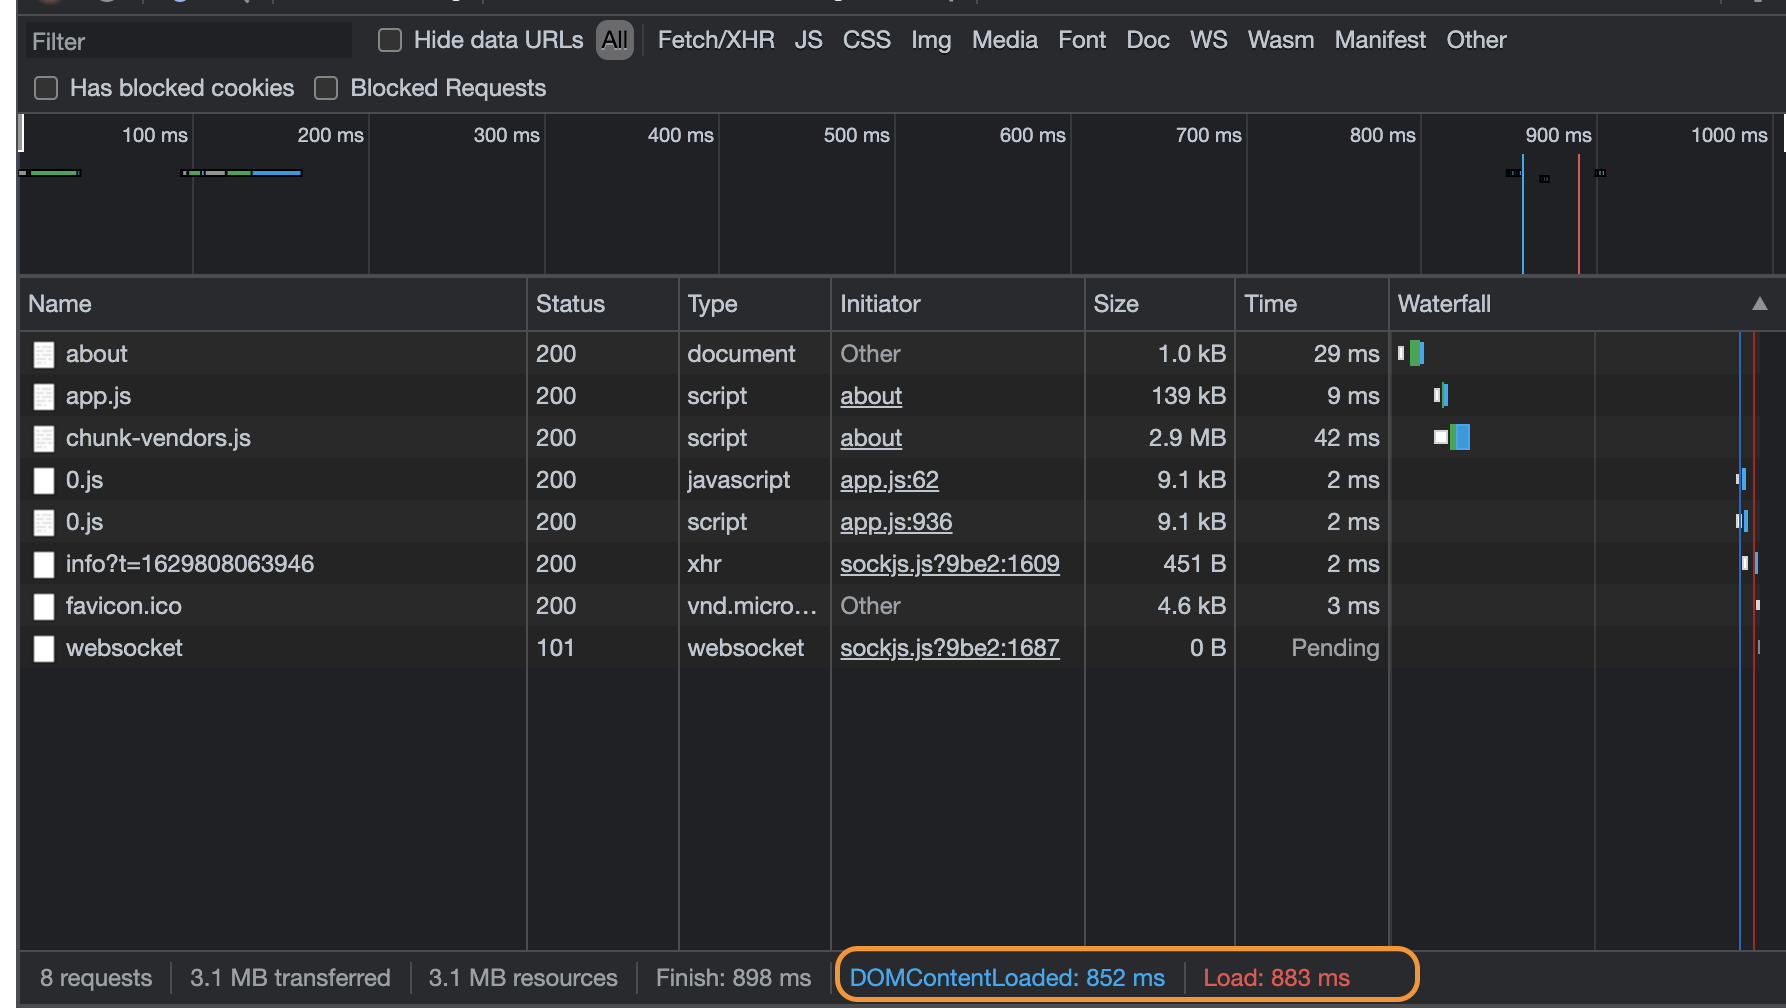Open the app.js:62 initiator link
This screenshot has height=1008, width=1786.
point(889,480)
